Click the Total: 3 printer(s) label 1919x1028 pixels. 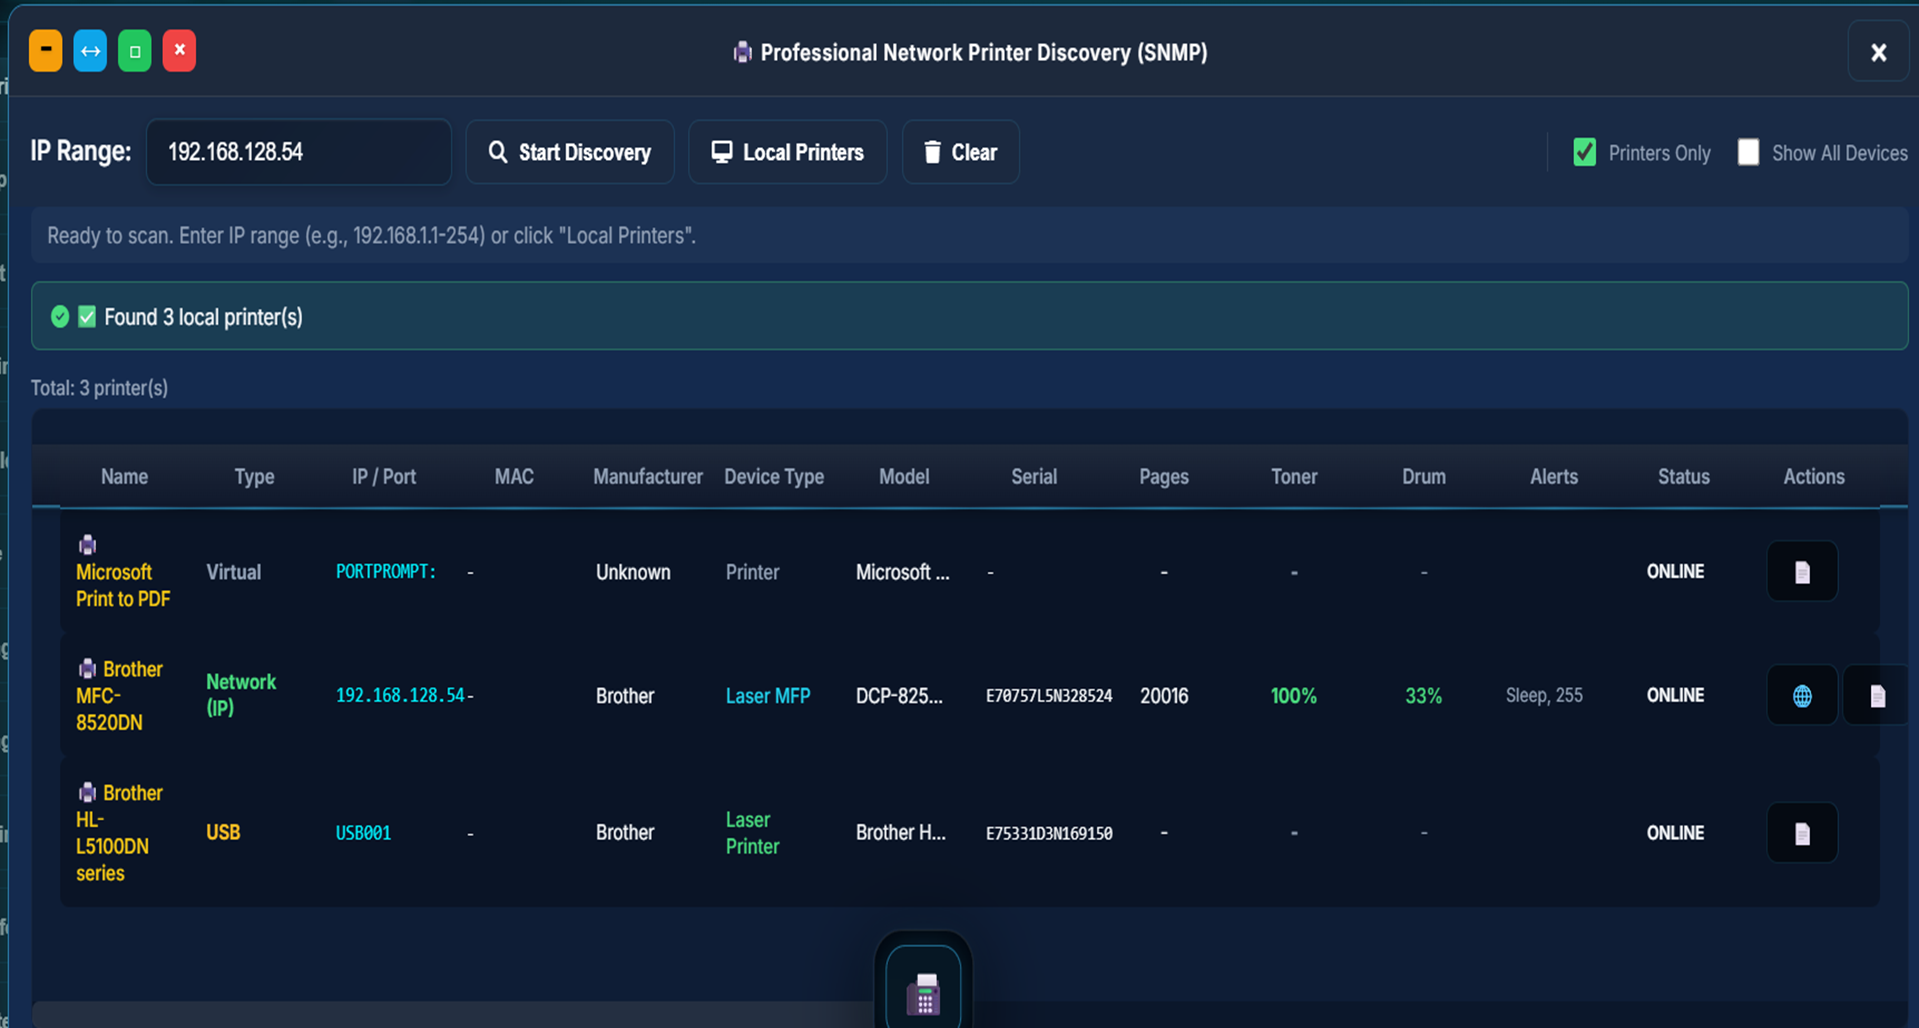99,388
